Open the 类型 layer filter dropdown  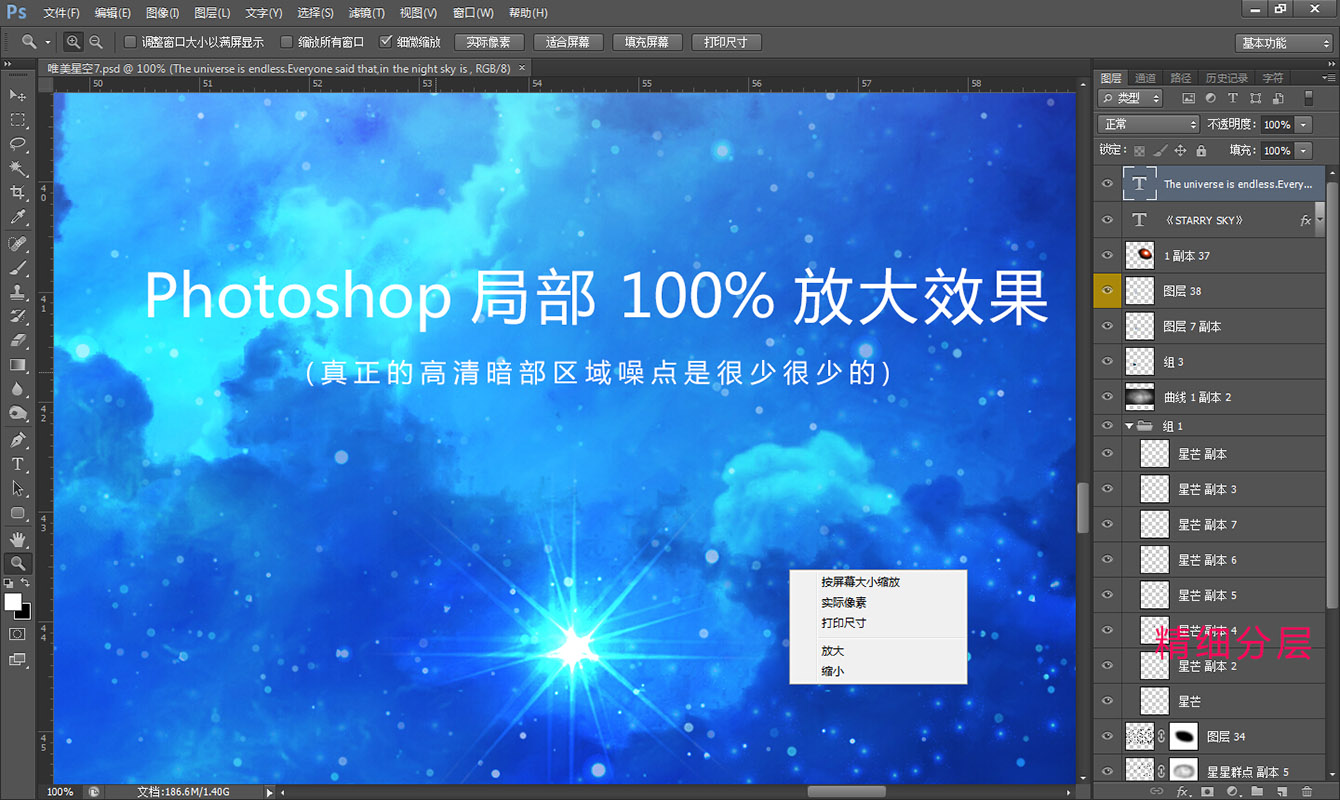(x=1131, y=98)
